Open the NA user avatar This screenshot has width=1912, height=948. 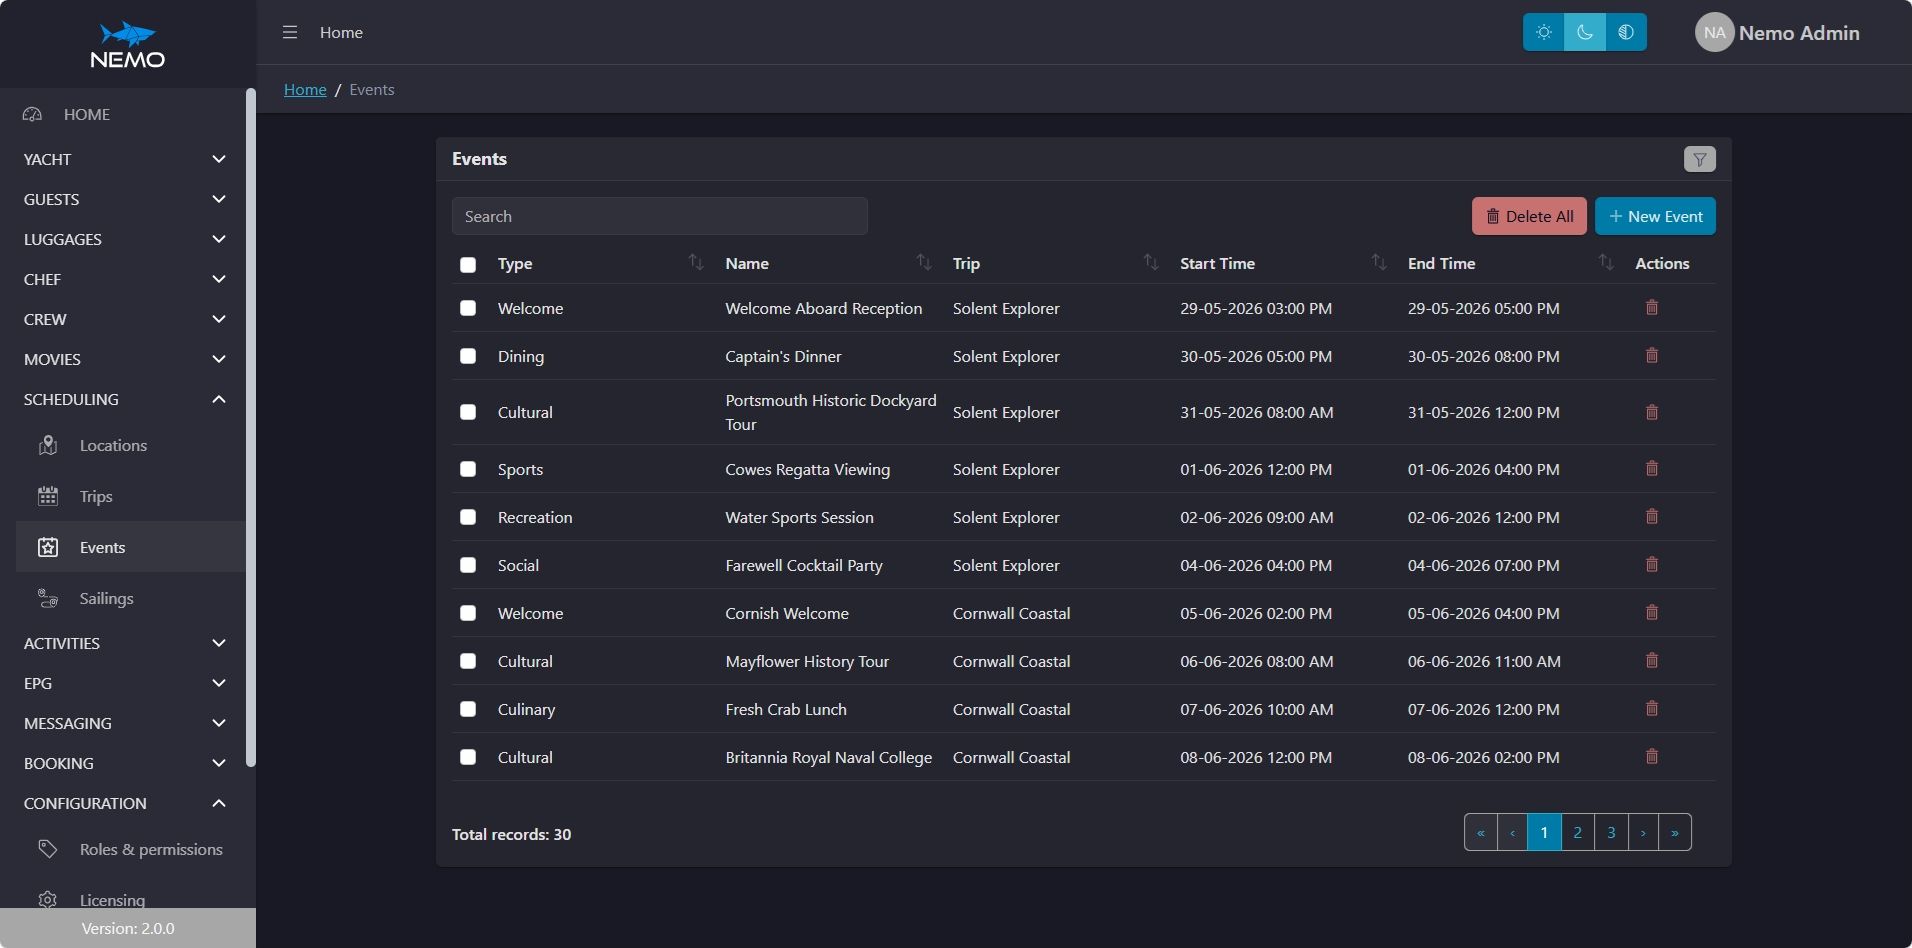1714,32
